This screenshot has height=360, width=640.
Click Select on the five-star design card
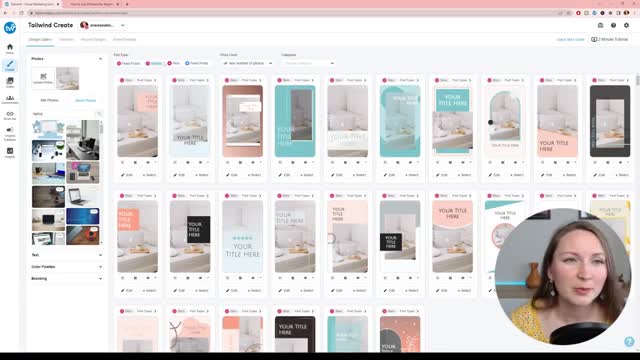(254, 291)
